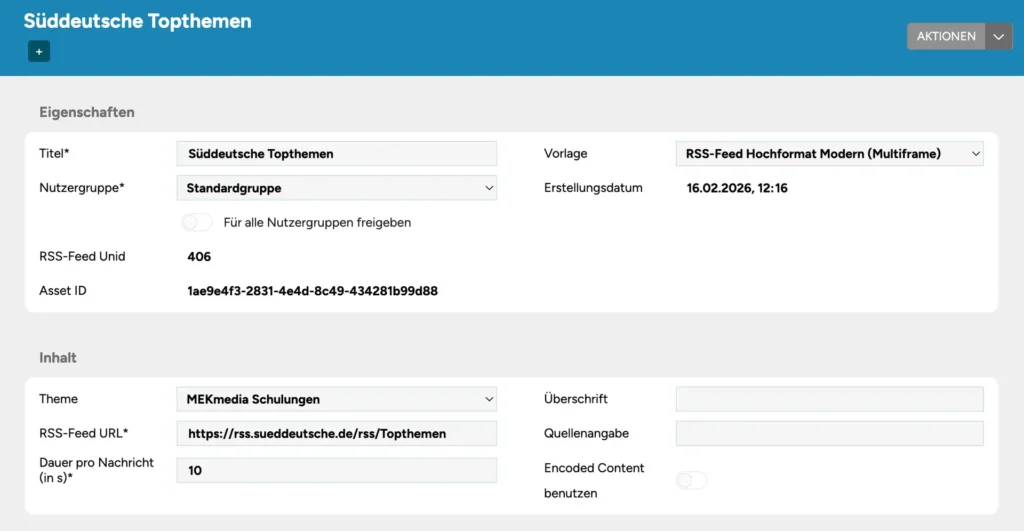The image size is (1024, 531).
Task: Open the AKTIONEN button
Action: point(946,37)
